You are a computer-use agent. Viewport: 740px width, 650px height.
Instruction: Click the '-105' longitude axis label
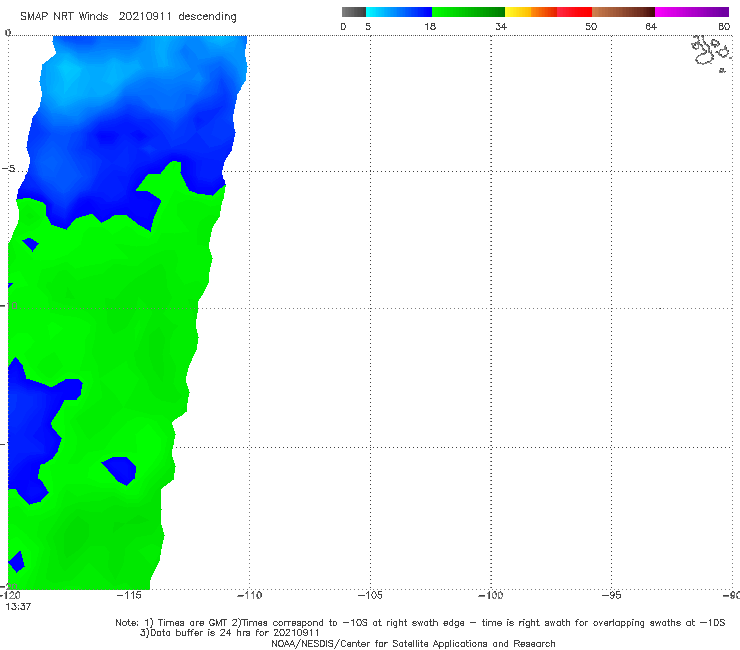(x=370, y=595)
